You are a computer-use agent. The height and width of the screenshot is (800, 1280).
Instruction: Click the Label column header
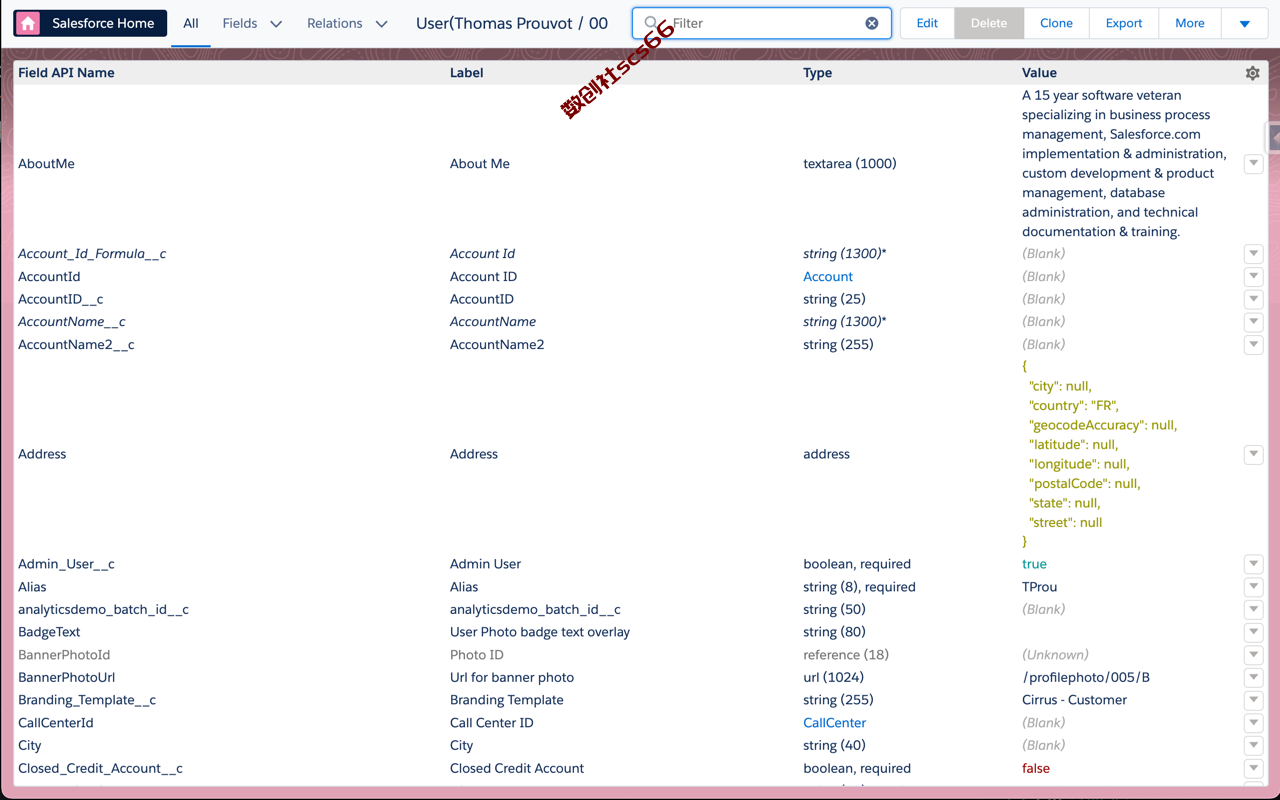tap(466, 73)
